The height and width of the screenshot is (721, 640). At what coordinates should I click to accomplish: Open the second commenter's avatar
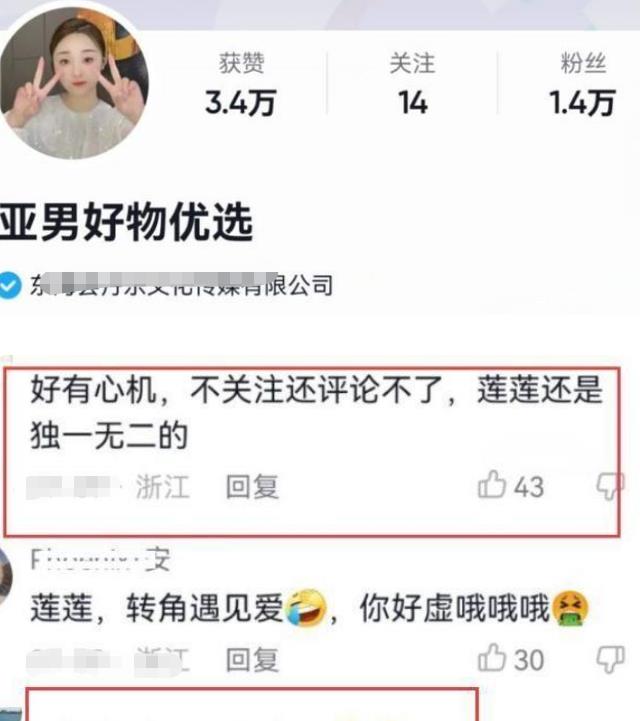coord(5,578)
